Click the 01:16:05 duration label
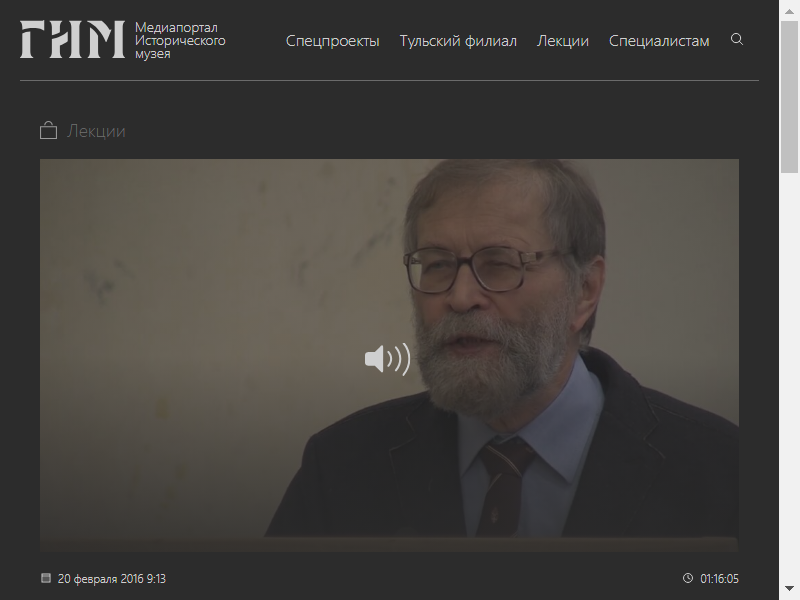800x600 pixels. click(x=719, y=579)
